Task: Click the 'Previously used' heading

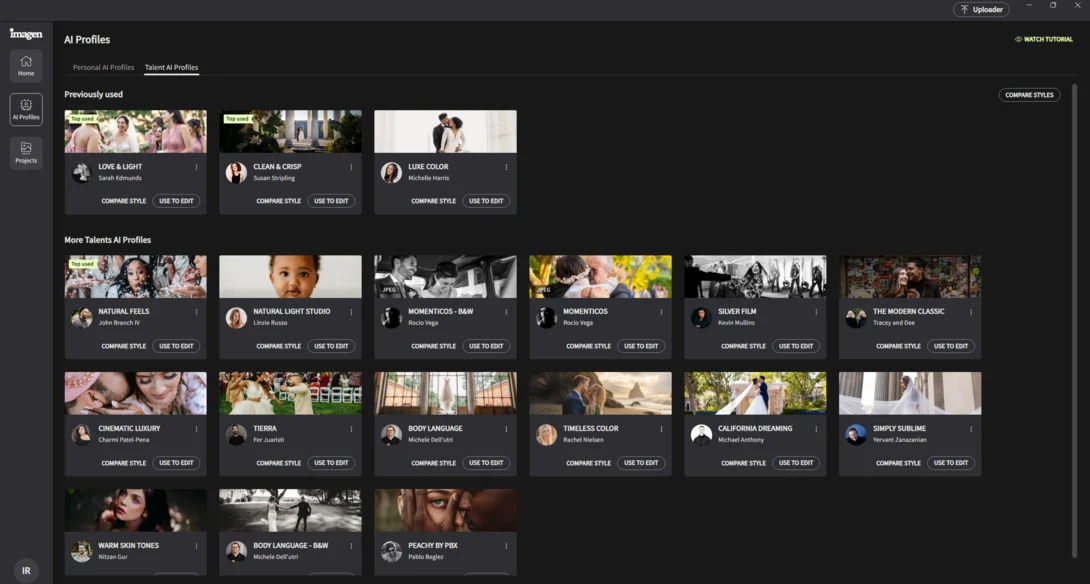Action: (94, 95)
